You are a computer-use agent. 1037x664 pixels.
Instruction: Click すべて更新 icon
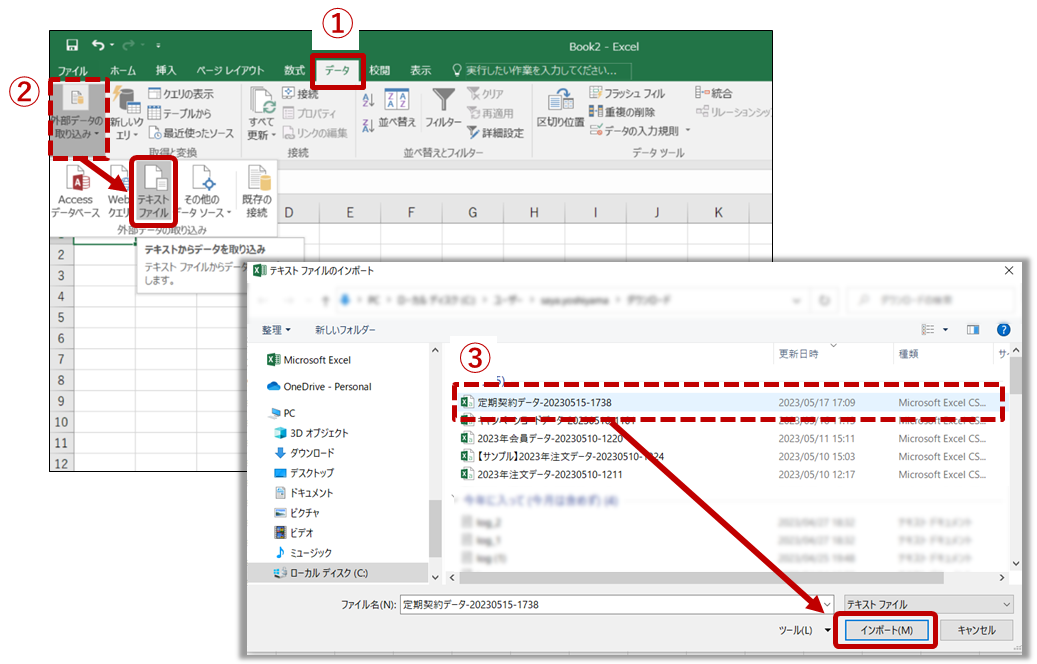[262, 114]
